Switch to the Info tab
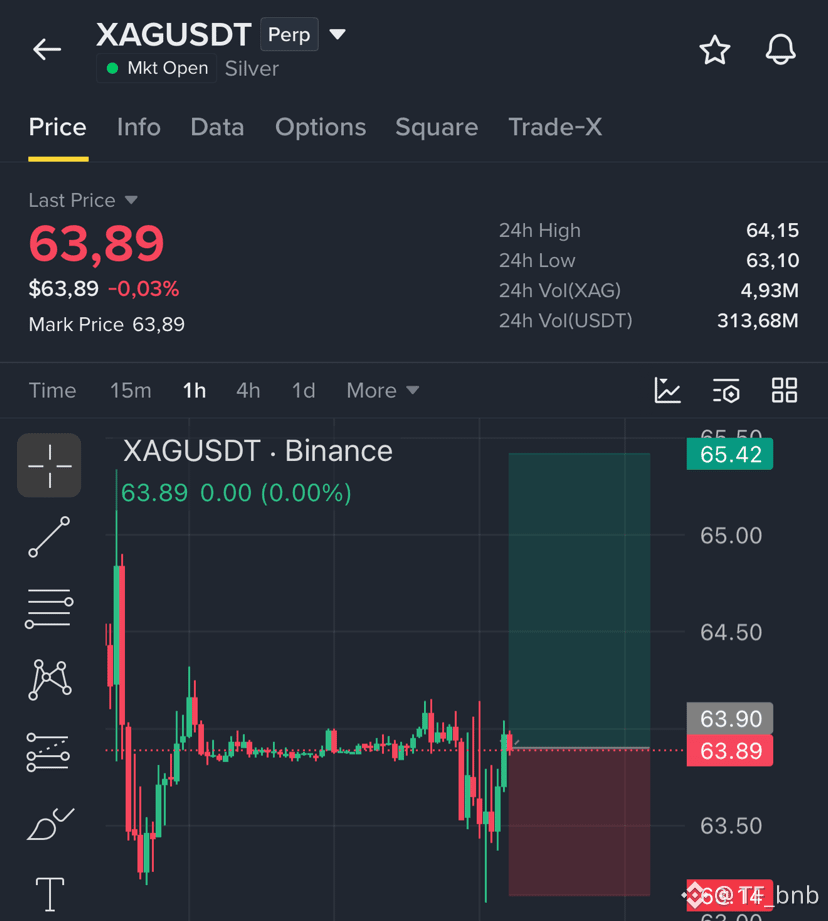The height and width of the screenshot is (921, 828). point(139,127)
